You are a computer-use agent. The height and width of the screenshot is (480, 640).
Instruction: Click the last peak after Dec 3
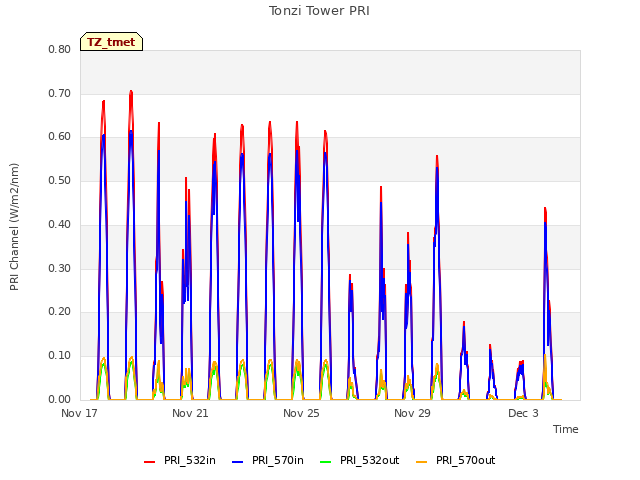tap(545, 209)
